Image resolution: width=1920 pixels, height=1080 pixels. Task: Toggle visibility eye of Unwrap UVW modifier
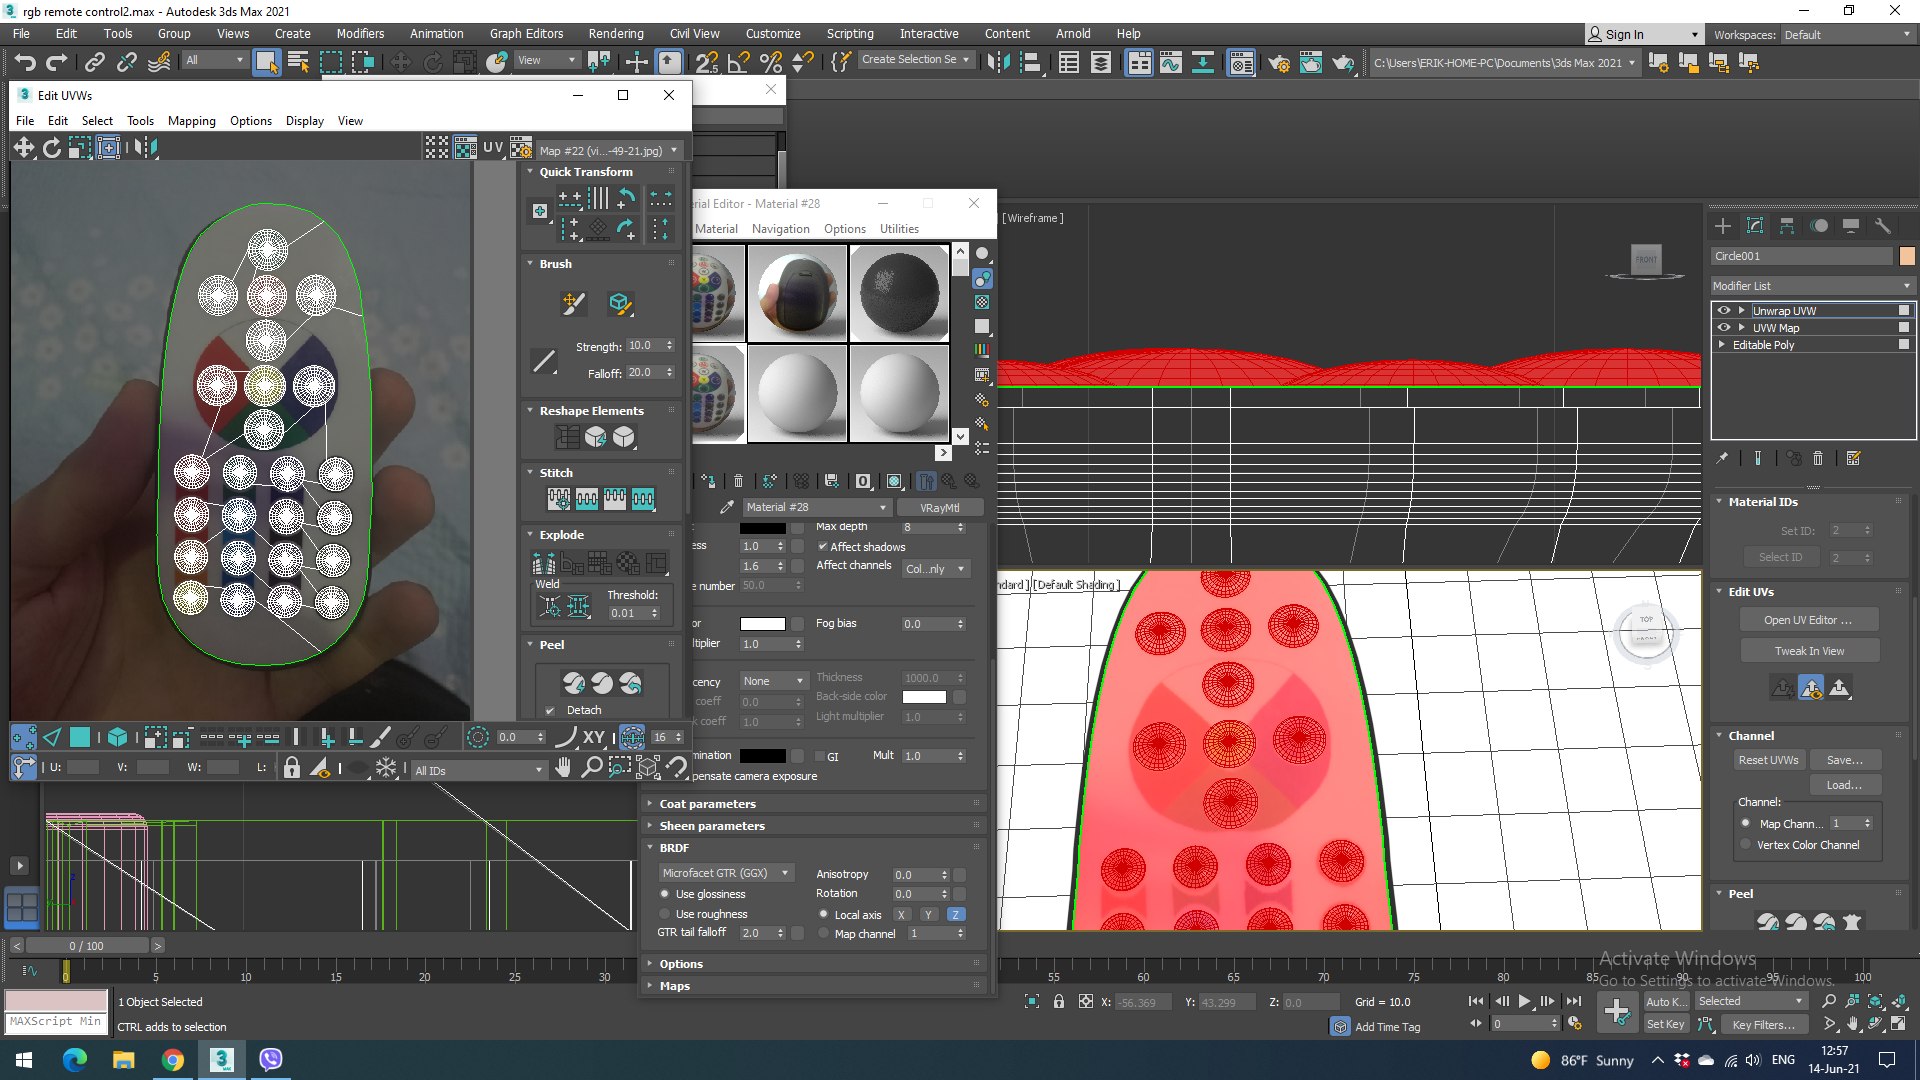pos(1723,311)
